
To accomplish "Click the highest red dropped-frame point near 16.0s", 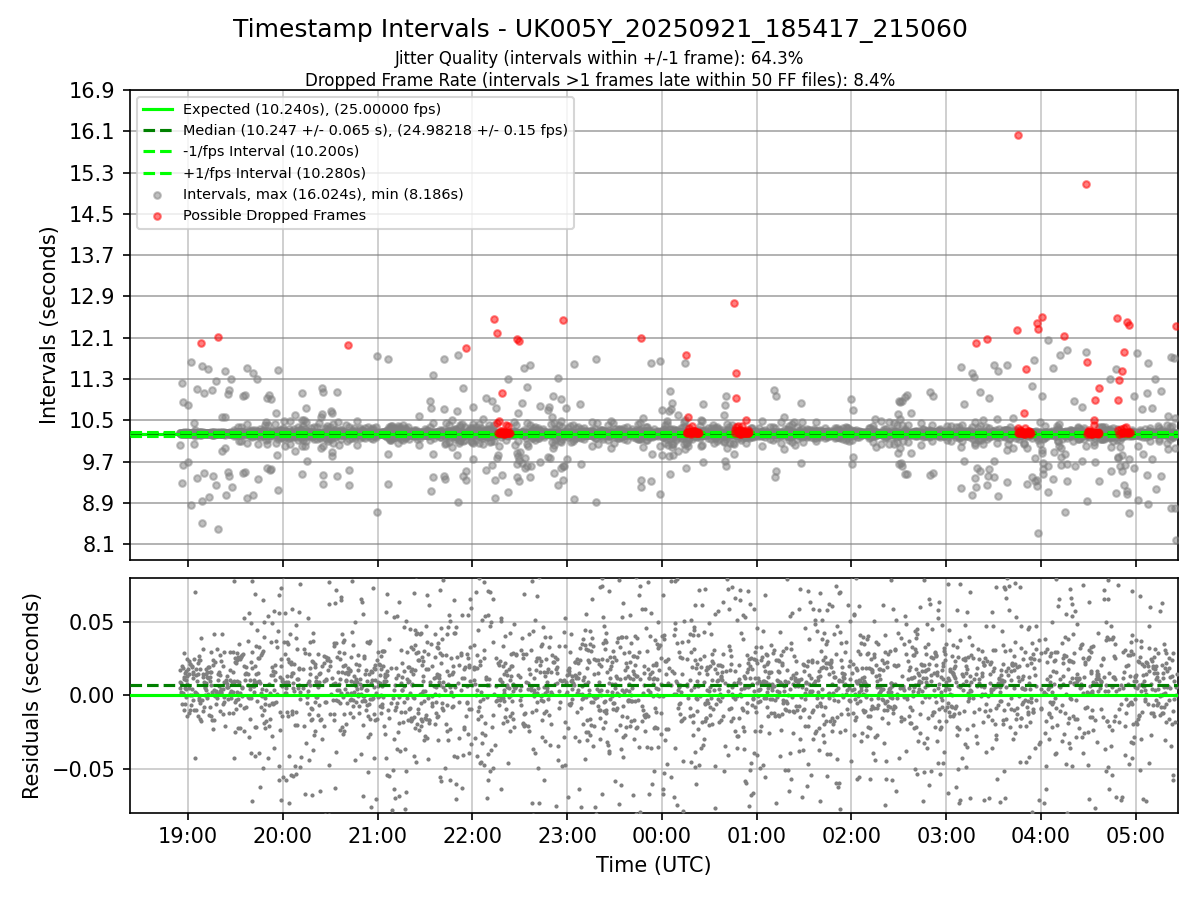I will (1018, 135).
